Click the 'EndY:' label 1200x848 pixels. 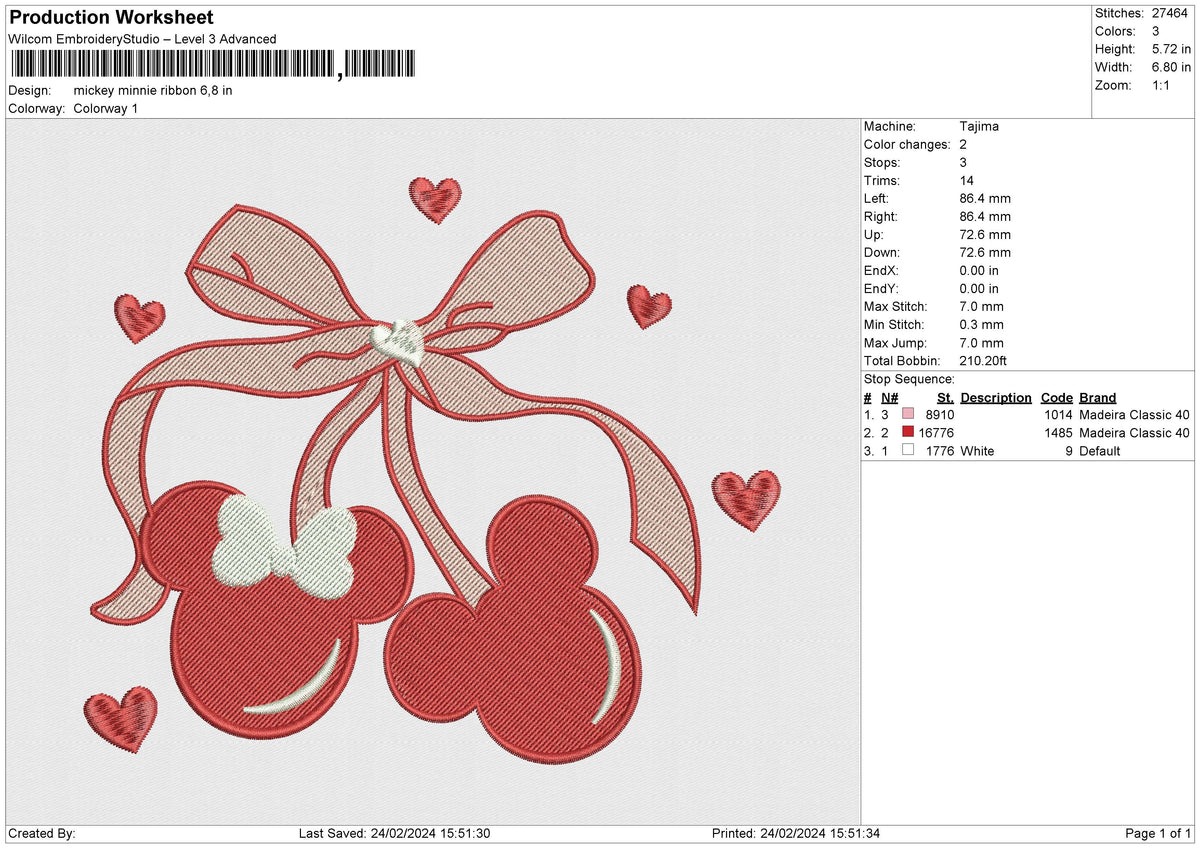coord(882,289)
